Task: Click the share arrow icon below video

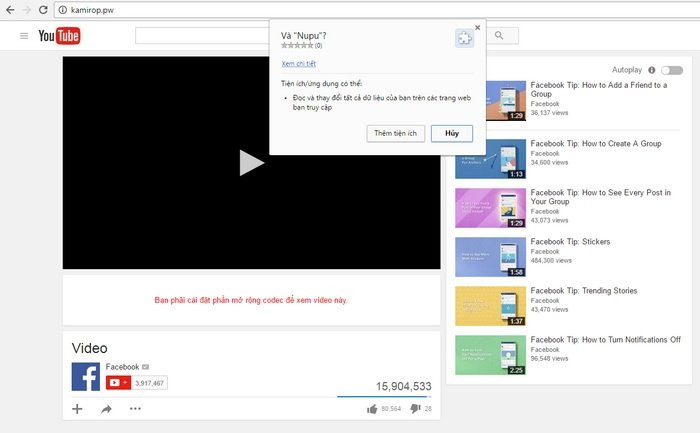Action: click(x=106, y=408)
